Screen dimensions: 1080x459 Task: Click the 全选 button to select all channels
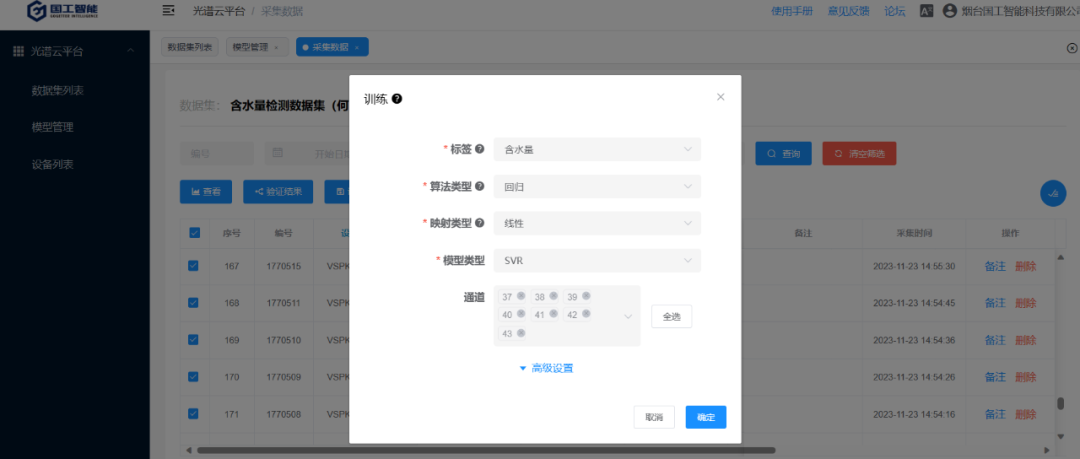click(671, 316)
